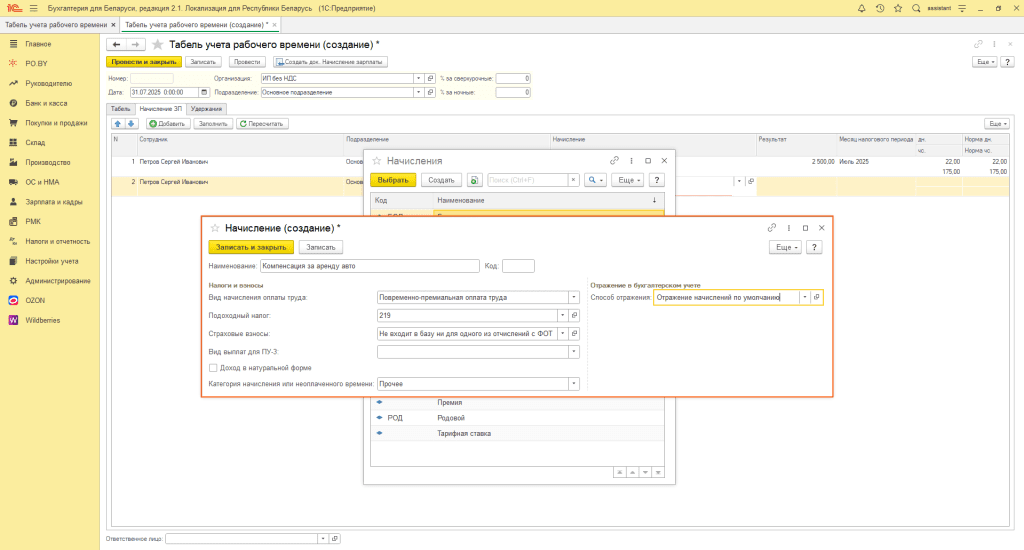Viewport: 1024px width, 550px height.
Task: Go forward with the right arrow
Action: [135, 44]
